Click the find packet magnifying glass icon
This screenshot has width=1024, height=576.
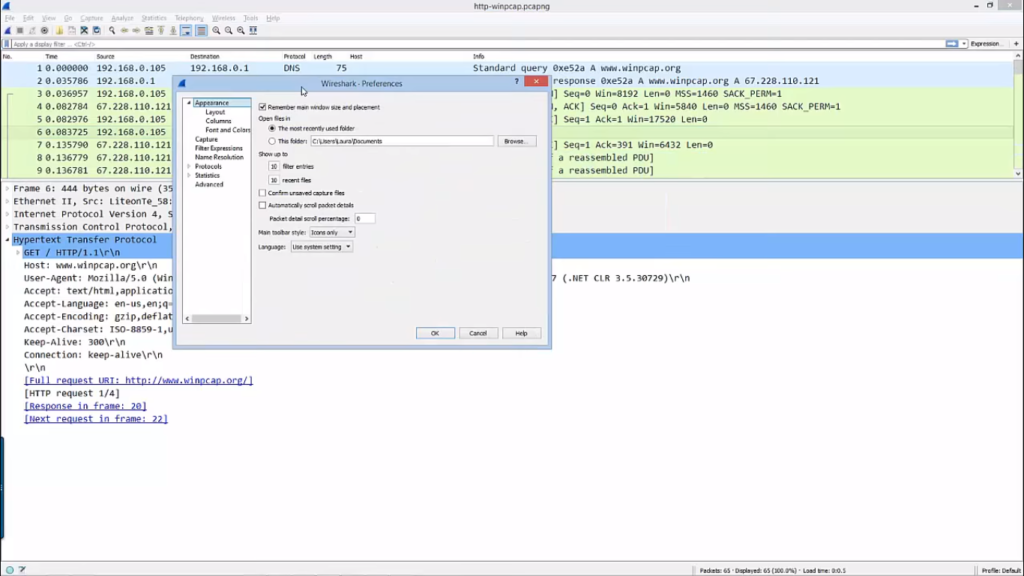tap(110, 31)
